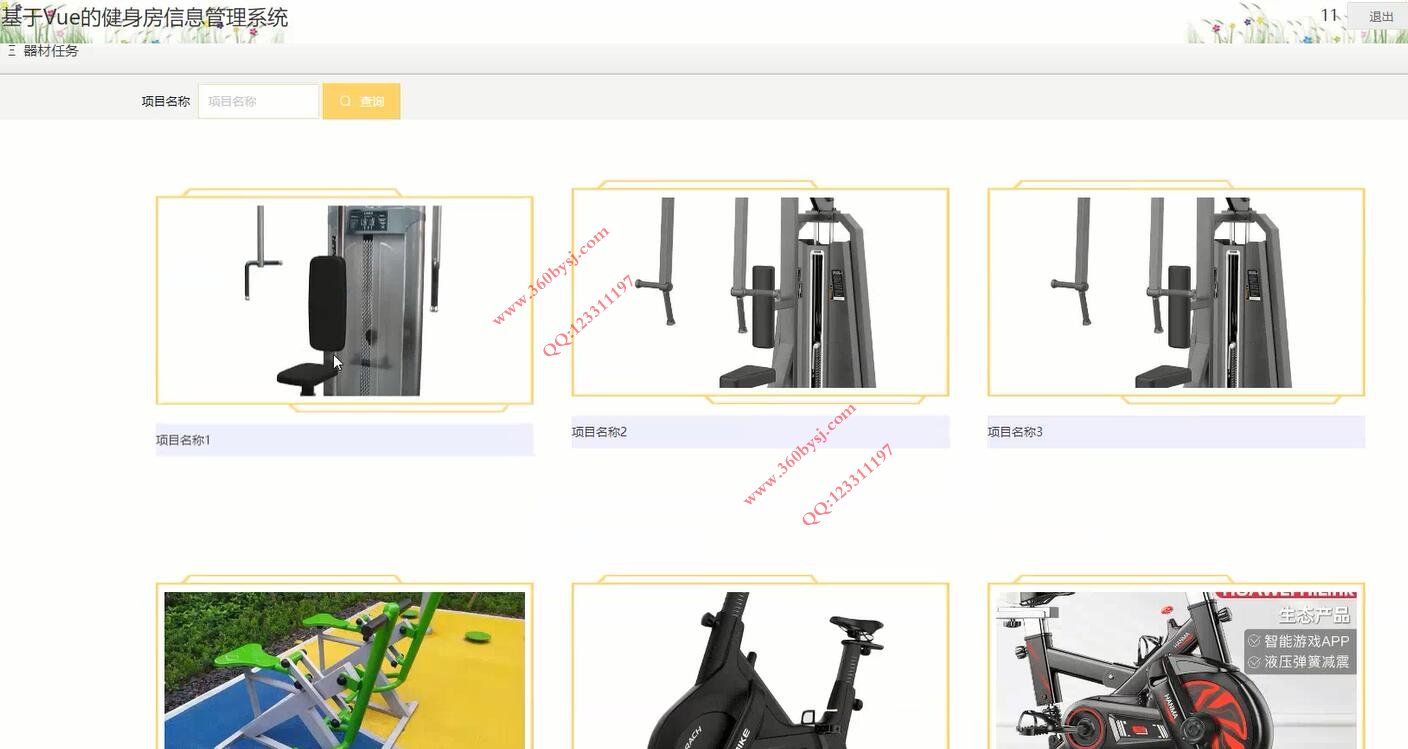Open the black spin bike image

(760, 670)
